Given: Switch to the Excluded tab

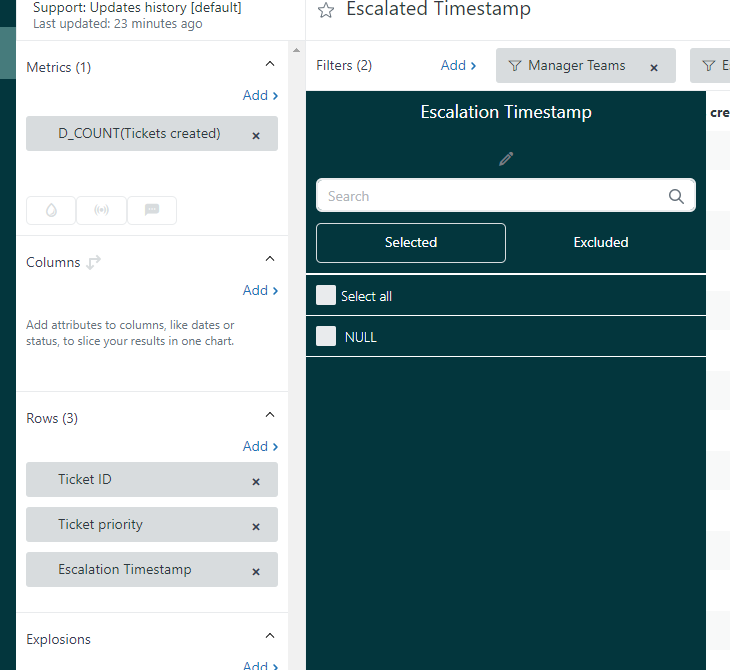Looking at the screenshot, I should [x=601, y=242].
